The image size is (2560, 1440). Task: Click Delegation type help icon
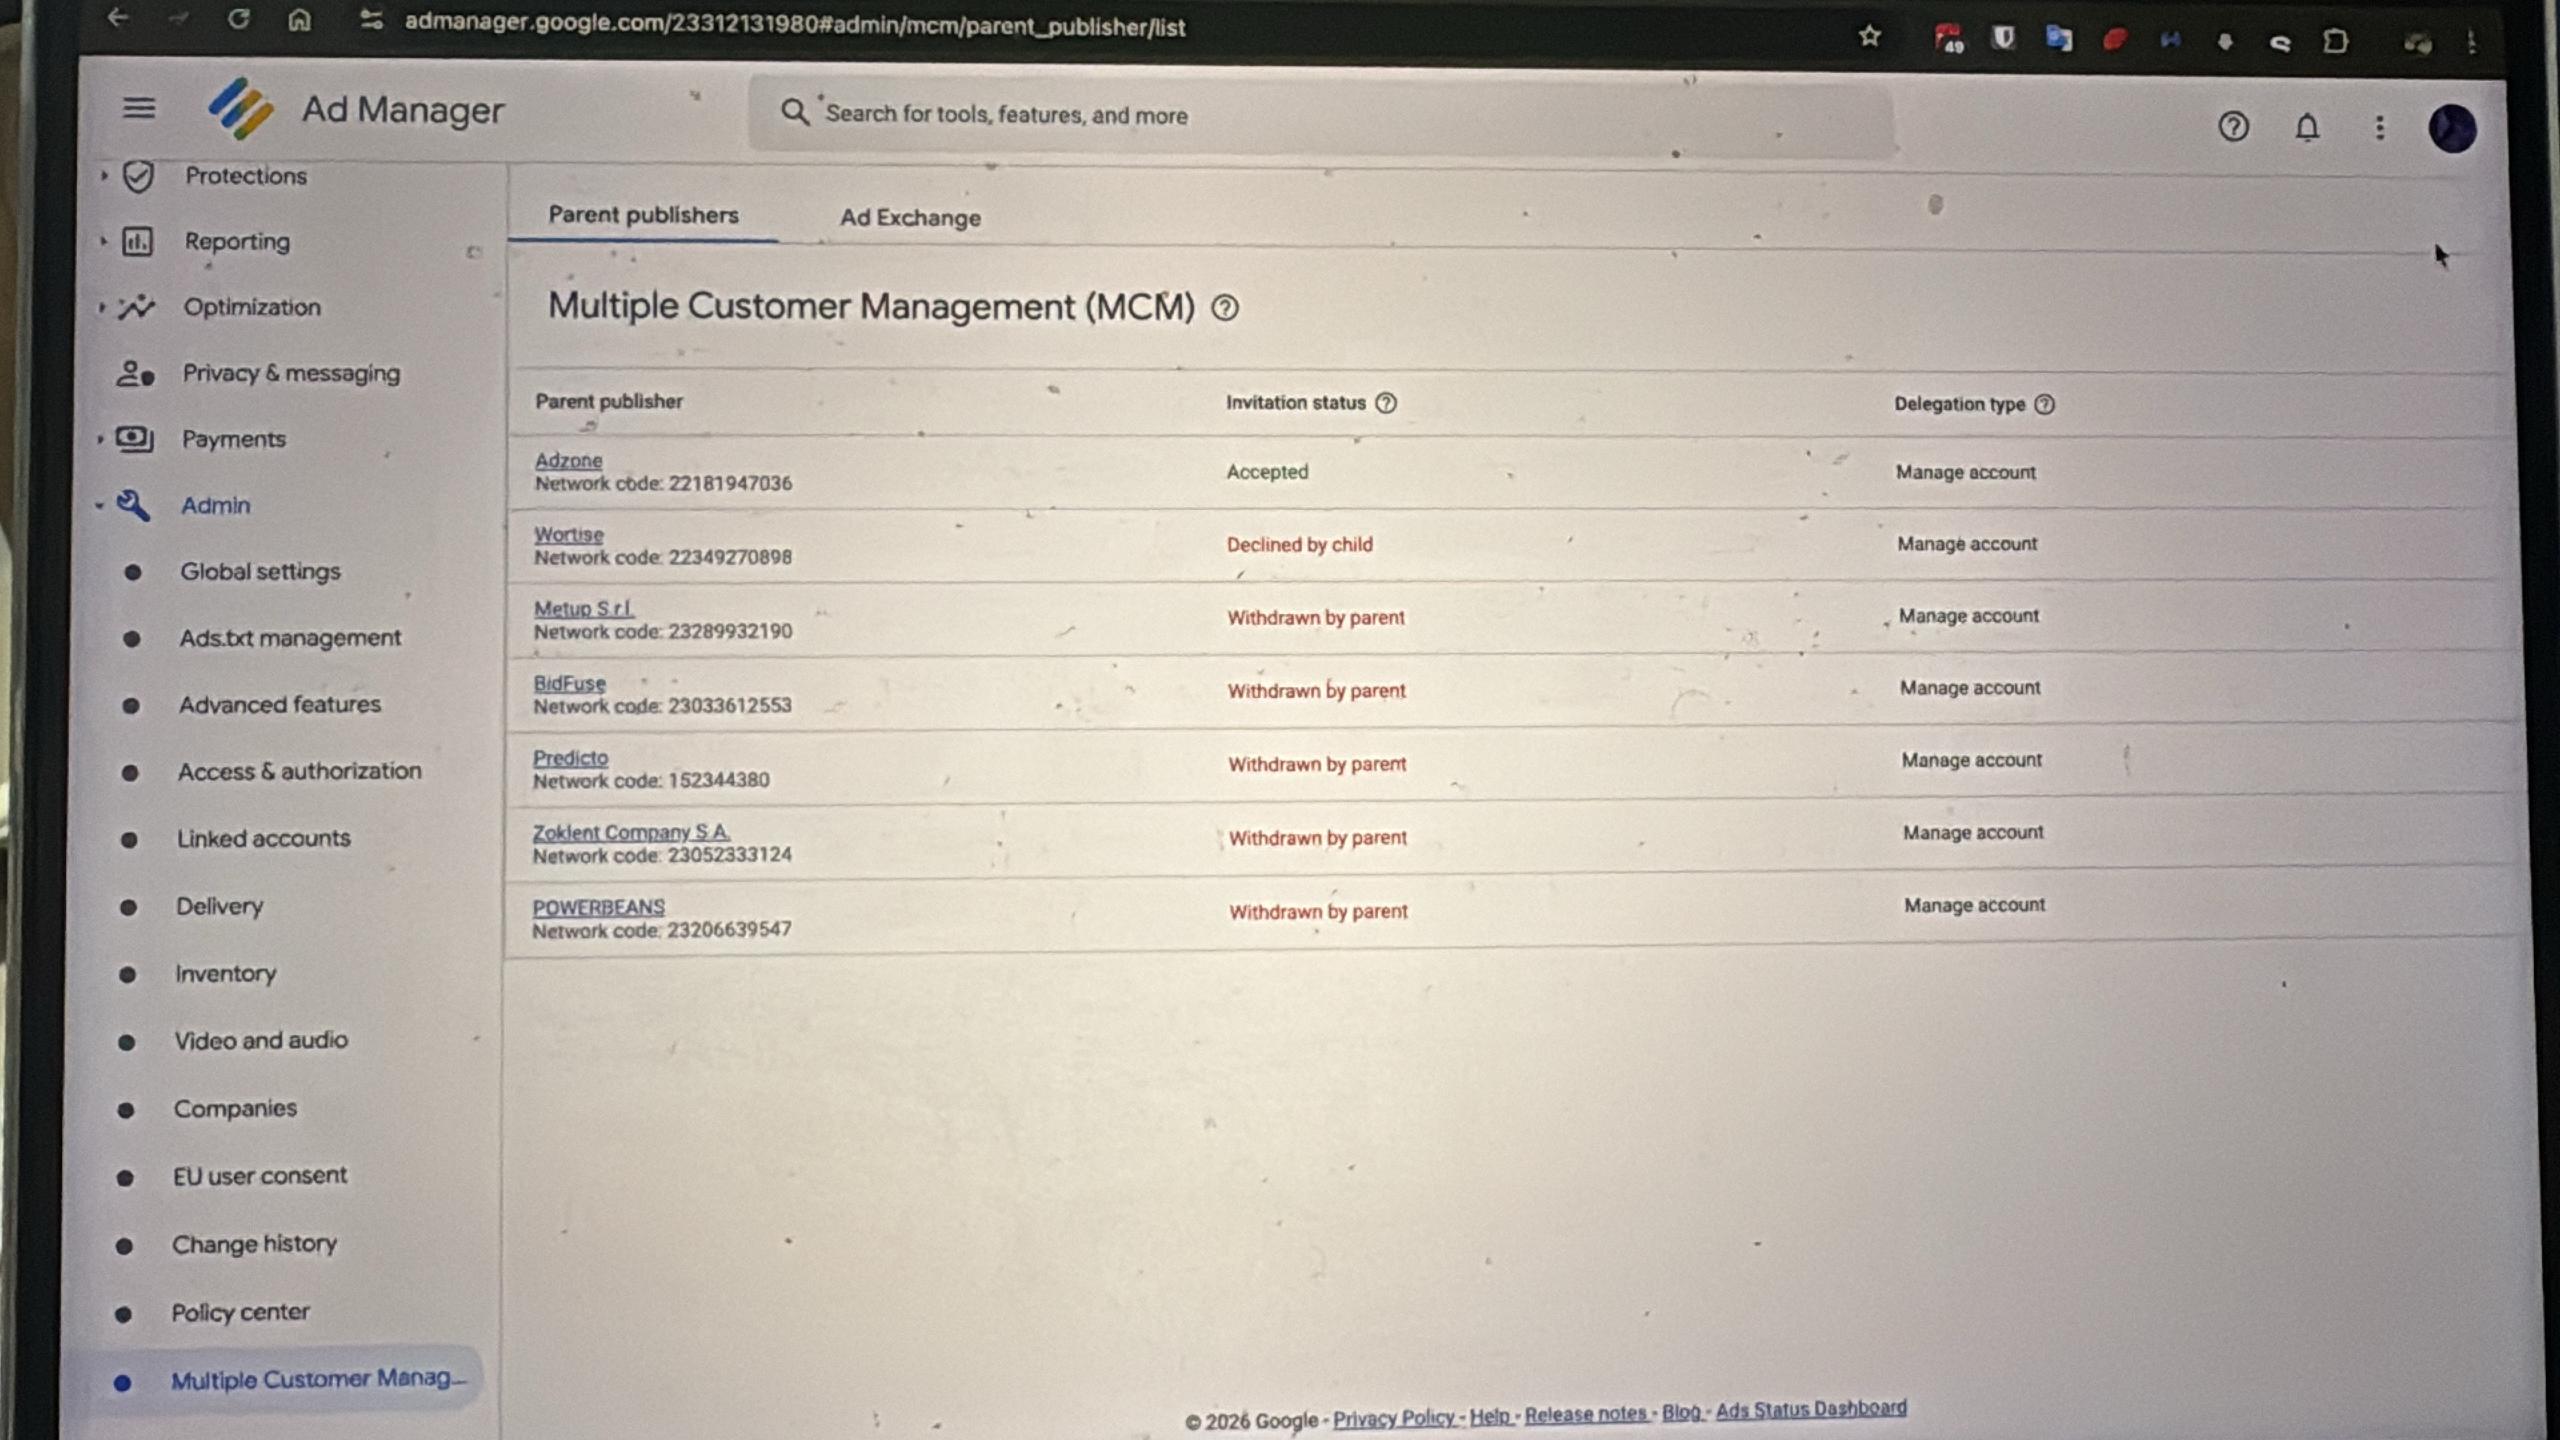(x=2045, y=404)
